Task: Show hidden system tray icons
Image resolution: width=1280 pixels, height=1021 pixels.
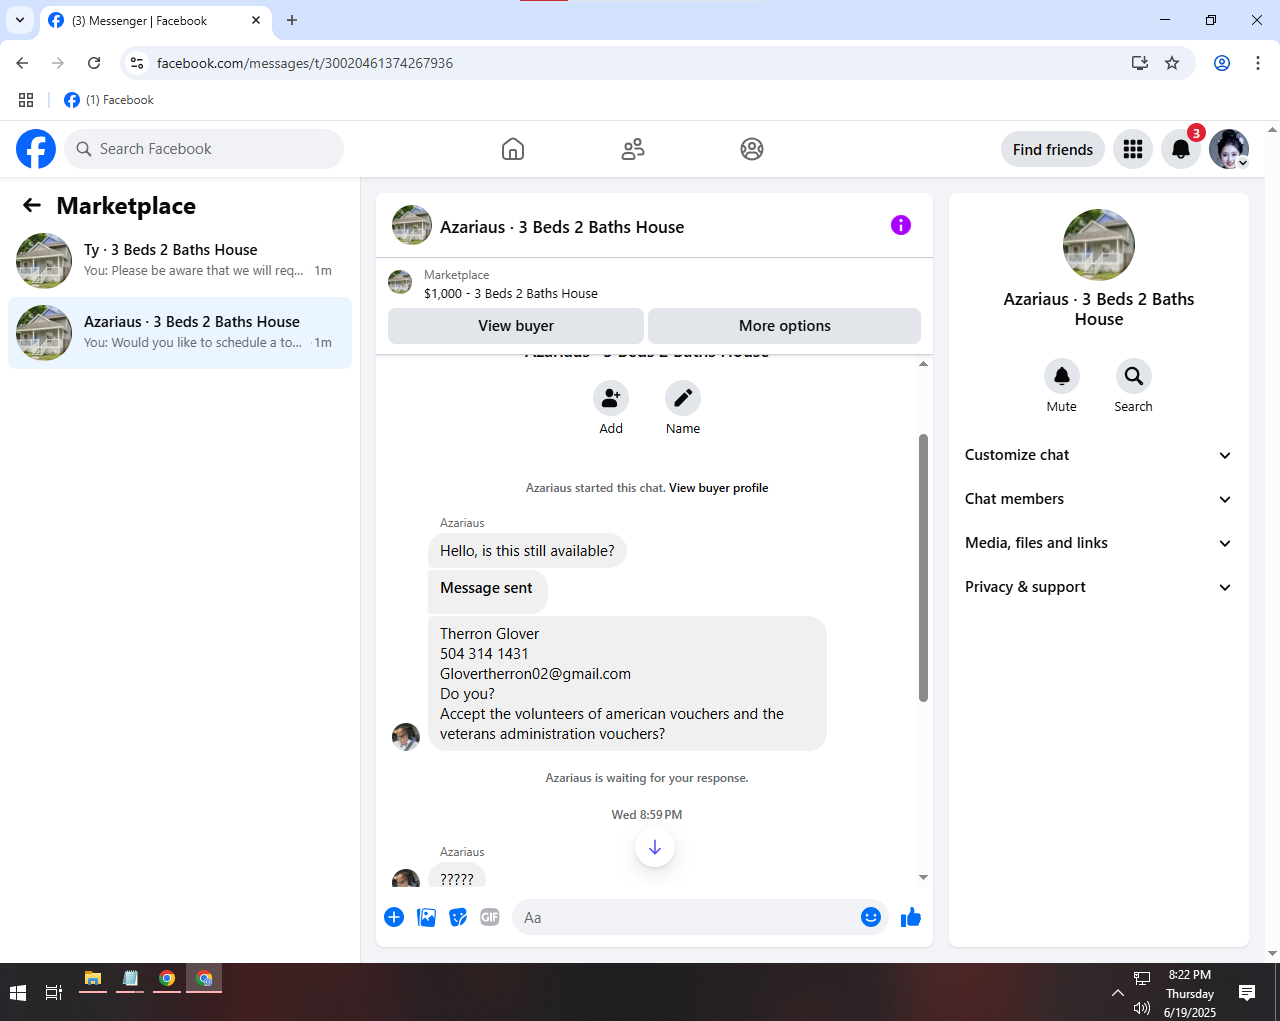Action: pos(1117,993)
